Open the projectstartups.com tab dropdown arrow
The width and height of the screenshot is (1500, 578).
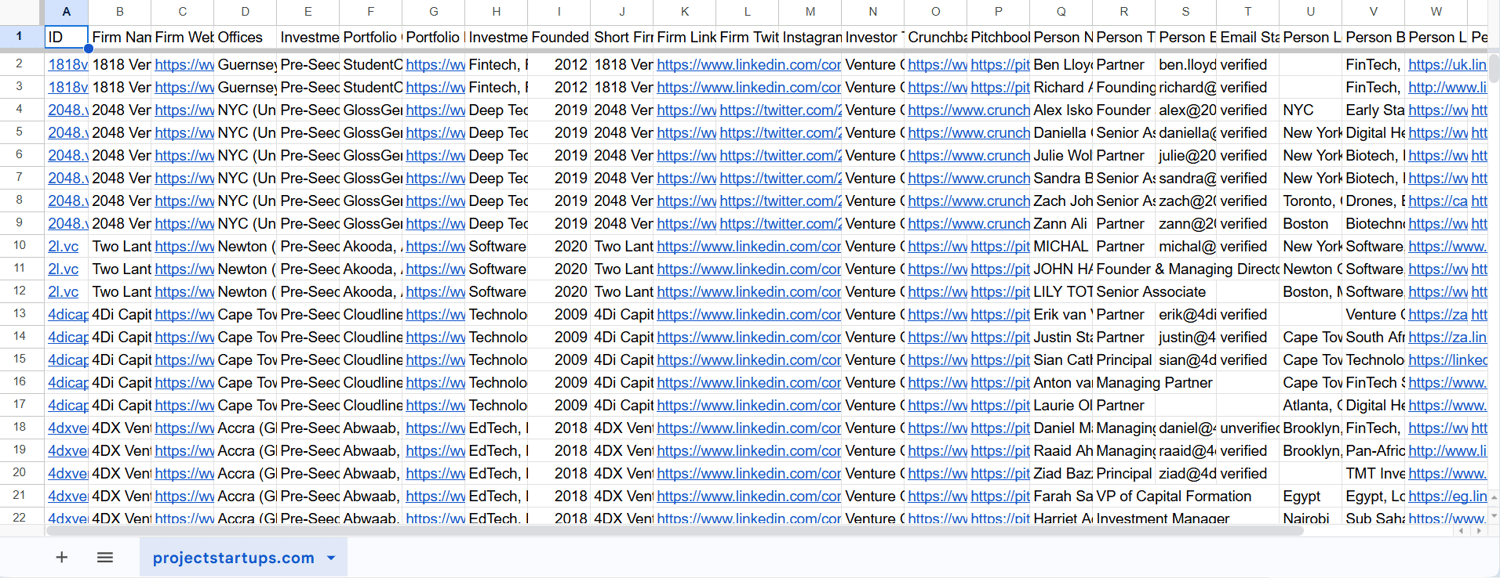pyautogui.click(x=331, y=558)
